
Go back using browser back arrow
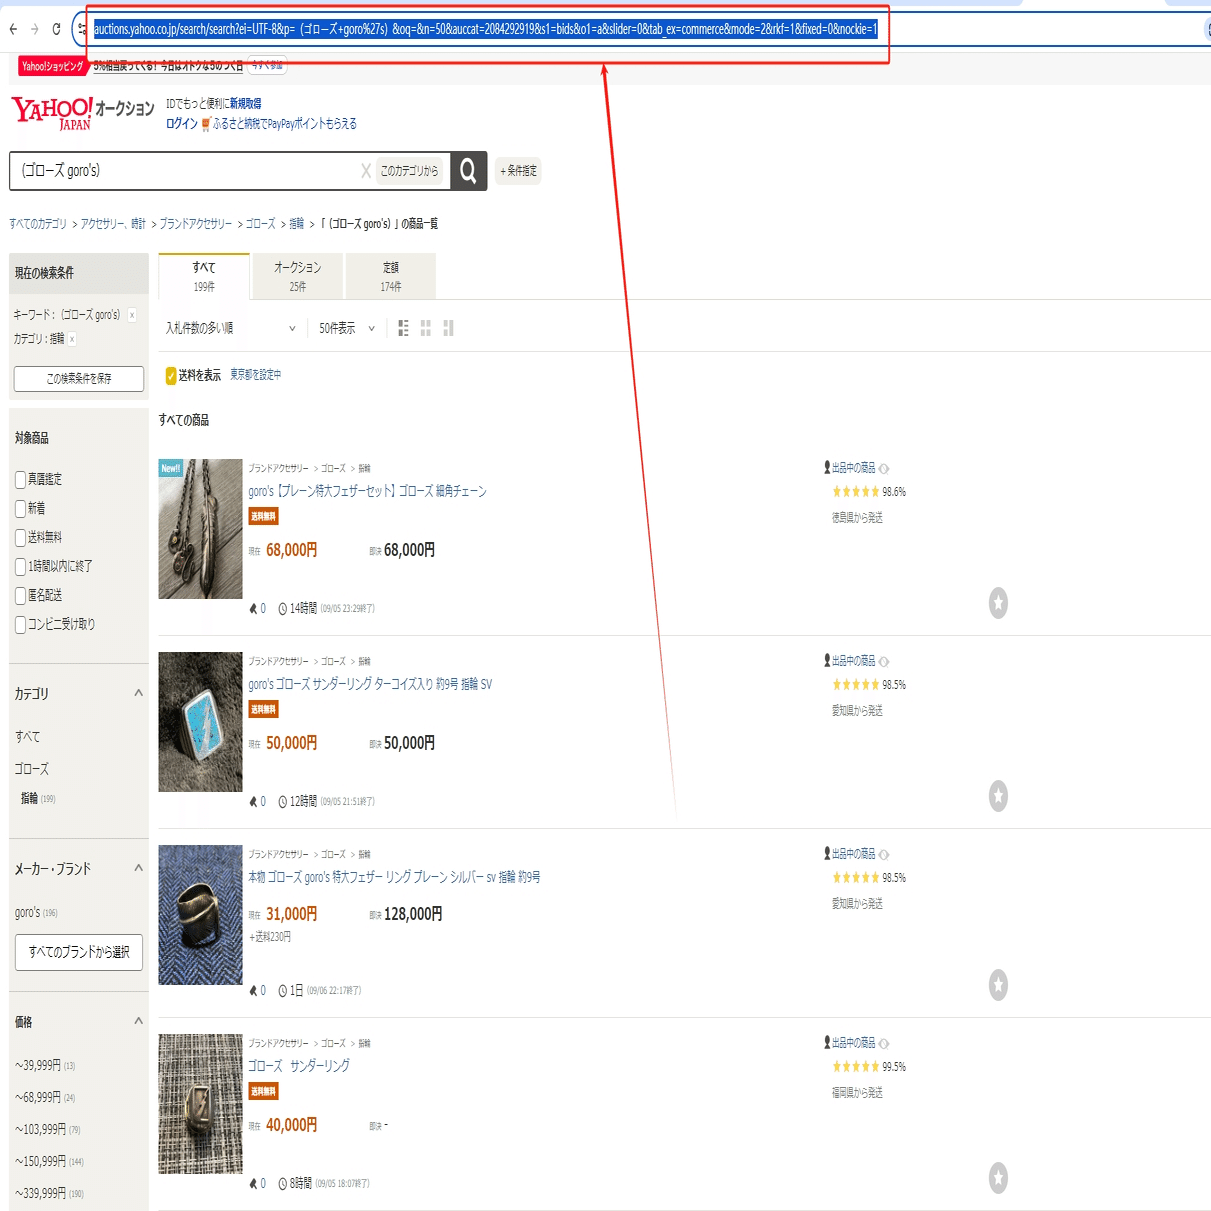click(x=12, y=29)
